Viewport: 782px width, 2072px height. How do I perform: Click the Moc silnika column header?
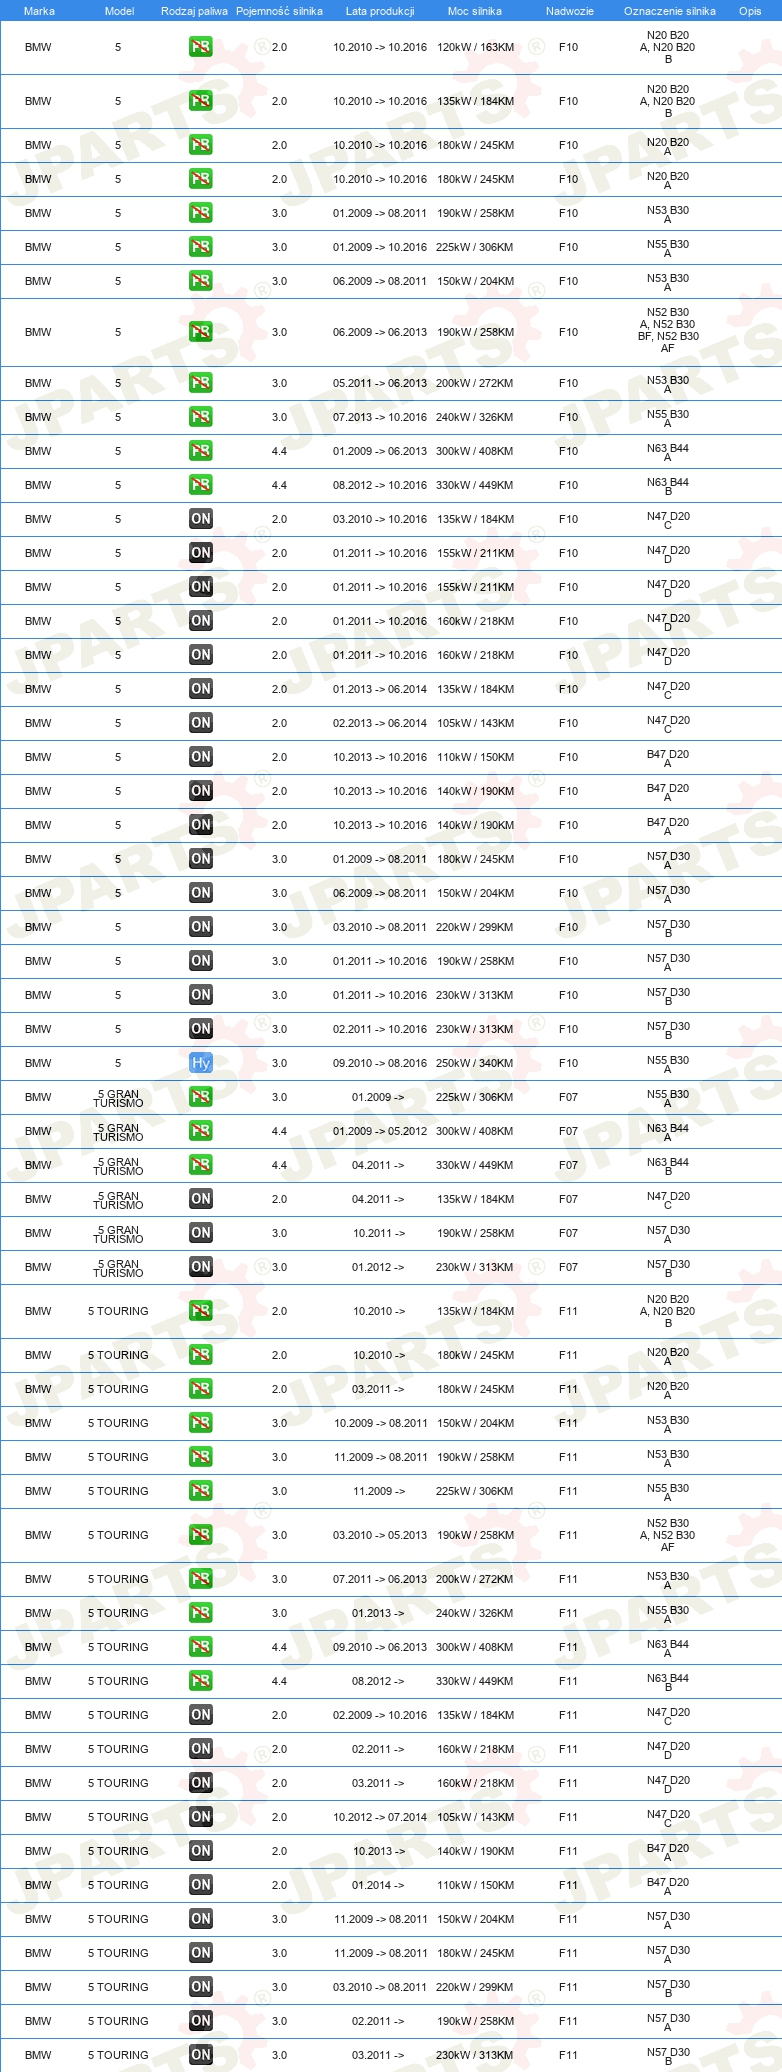pyautogui.click(x=475, y=11)
